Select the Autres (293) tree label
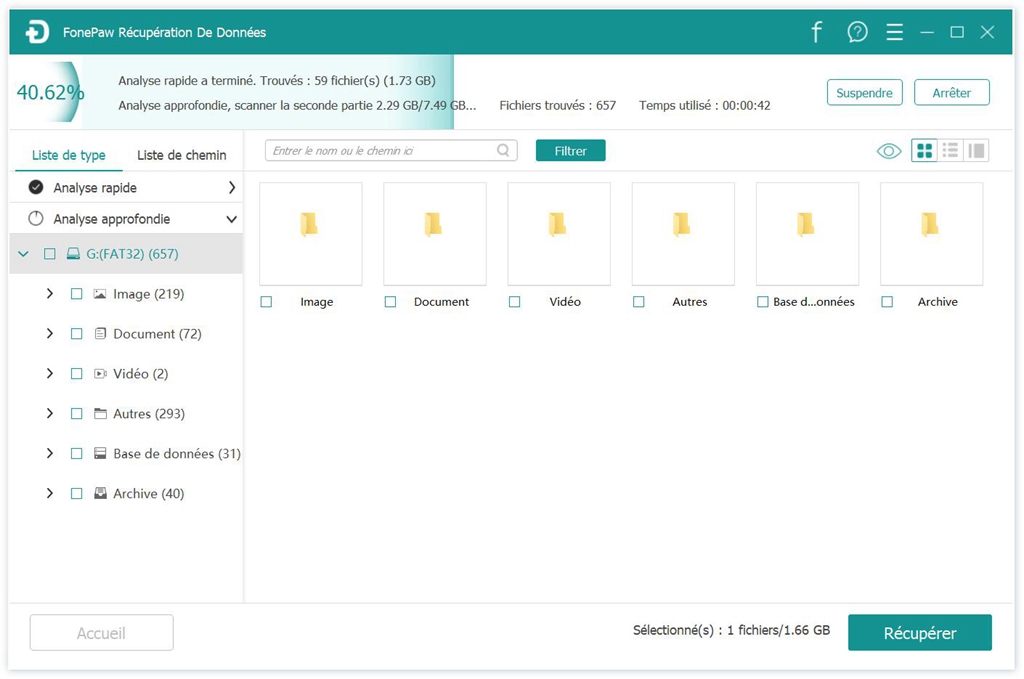This screenshot has height=679, width=1024. (x=149, y=414)
